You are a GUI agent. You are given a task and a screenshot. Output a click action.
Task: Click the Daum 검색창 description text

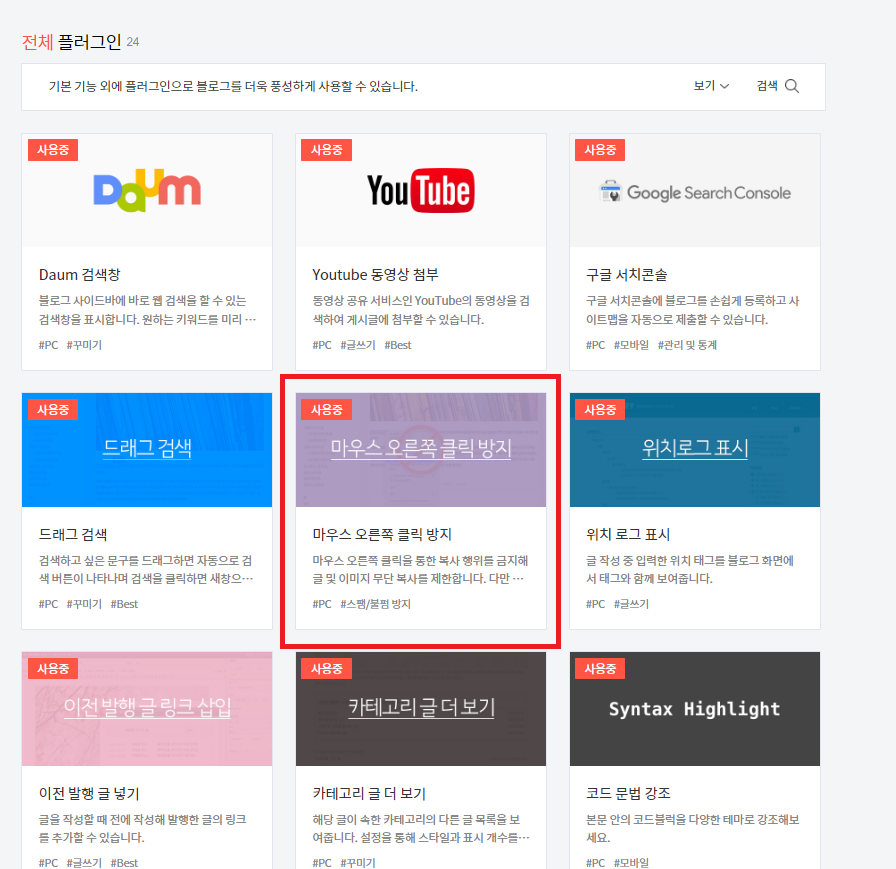(147, 310)
